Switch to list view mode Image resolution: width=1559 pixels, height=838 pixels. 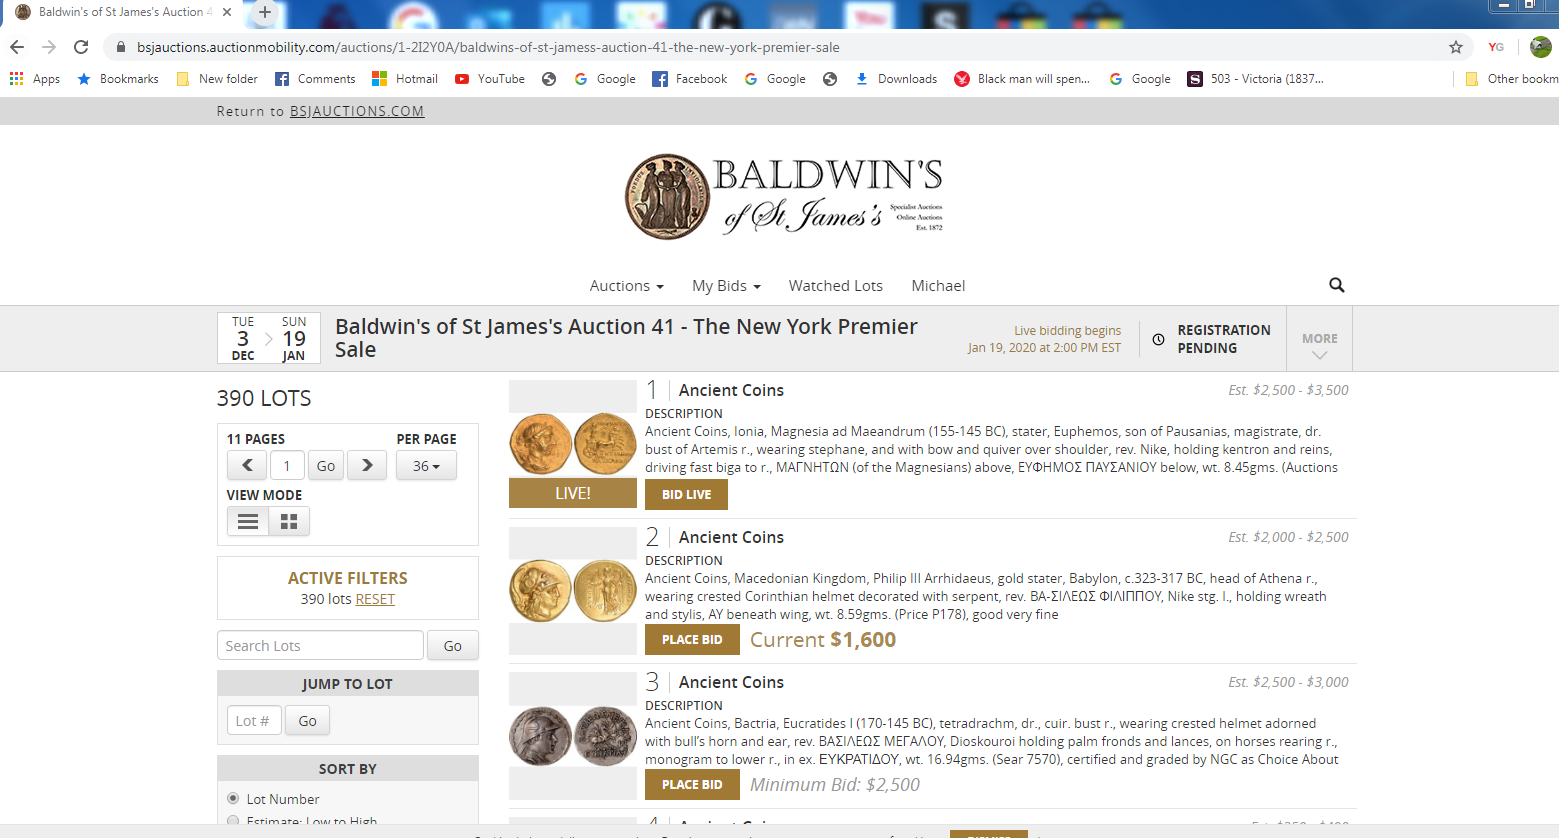click(x=248, y=521)
